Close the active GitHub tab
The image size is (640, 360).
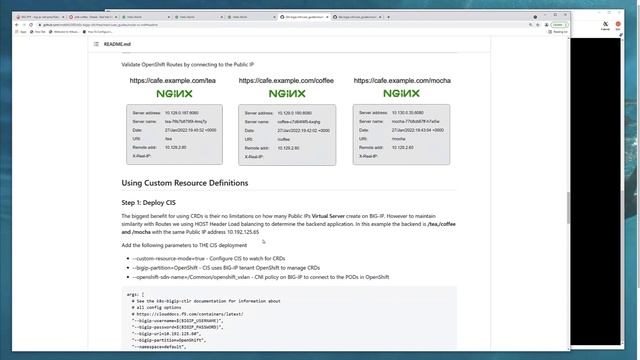(x=327, y=17)
